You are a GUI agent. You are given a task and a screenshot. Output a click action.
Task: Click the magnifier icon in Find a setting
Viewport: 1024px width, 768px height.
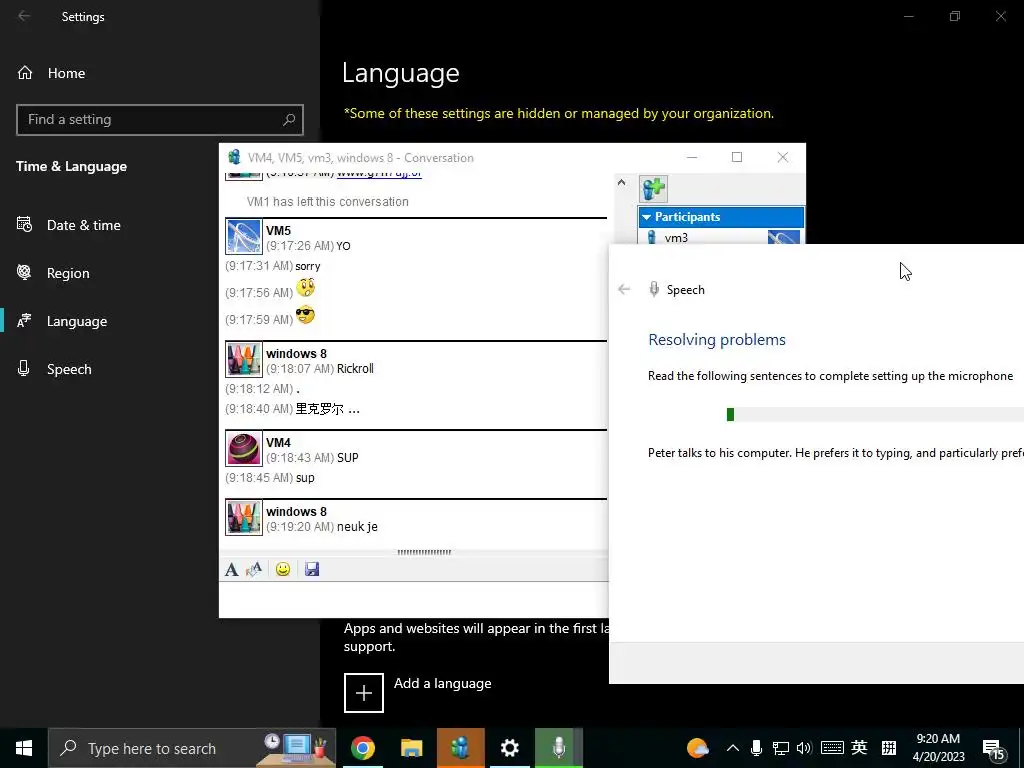click(x=289, y=120)
